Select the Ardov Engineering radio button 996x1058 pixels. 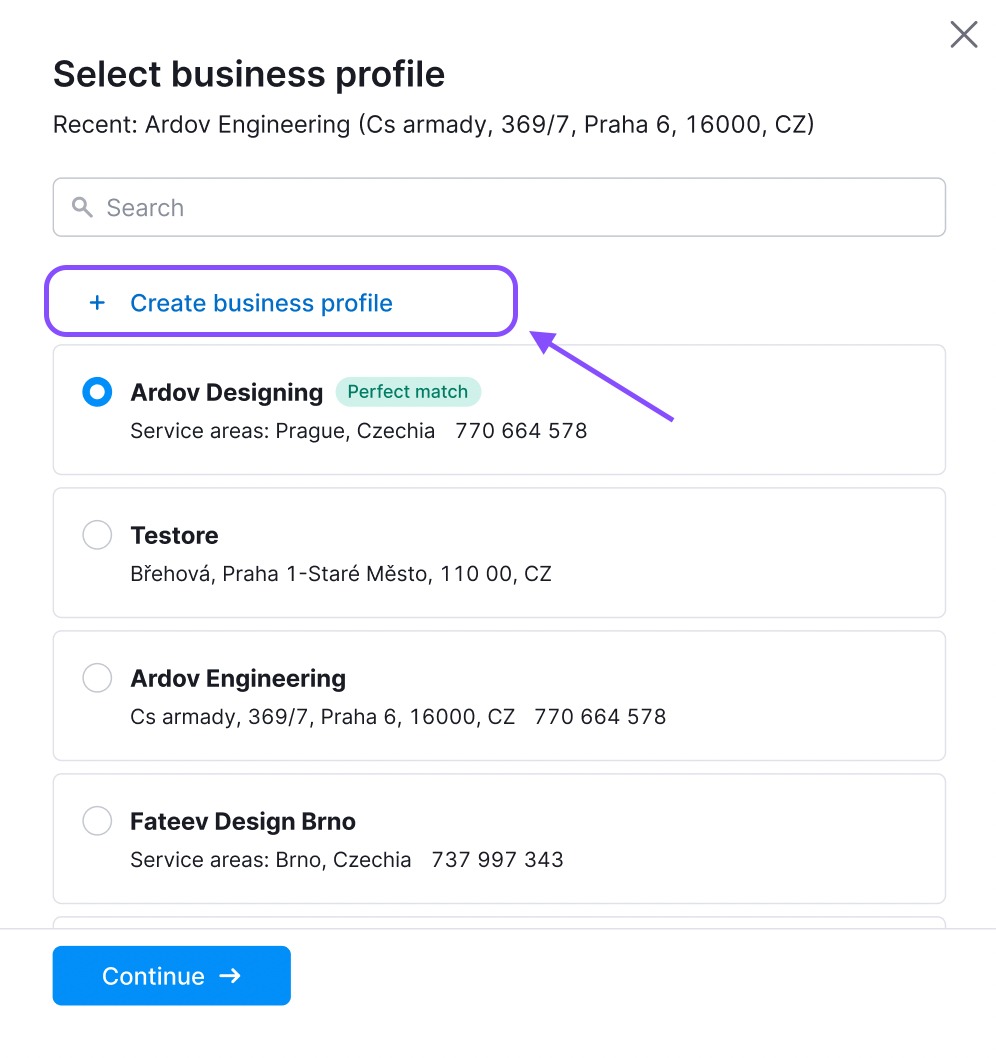pyautogui.click(x=96, y=678)
